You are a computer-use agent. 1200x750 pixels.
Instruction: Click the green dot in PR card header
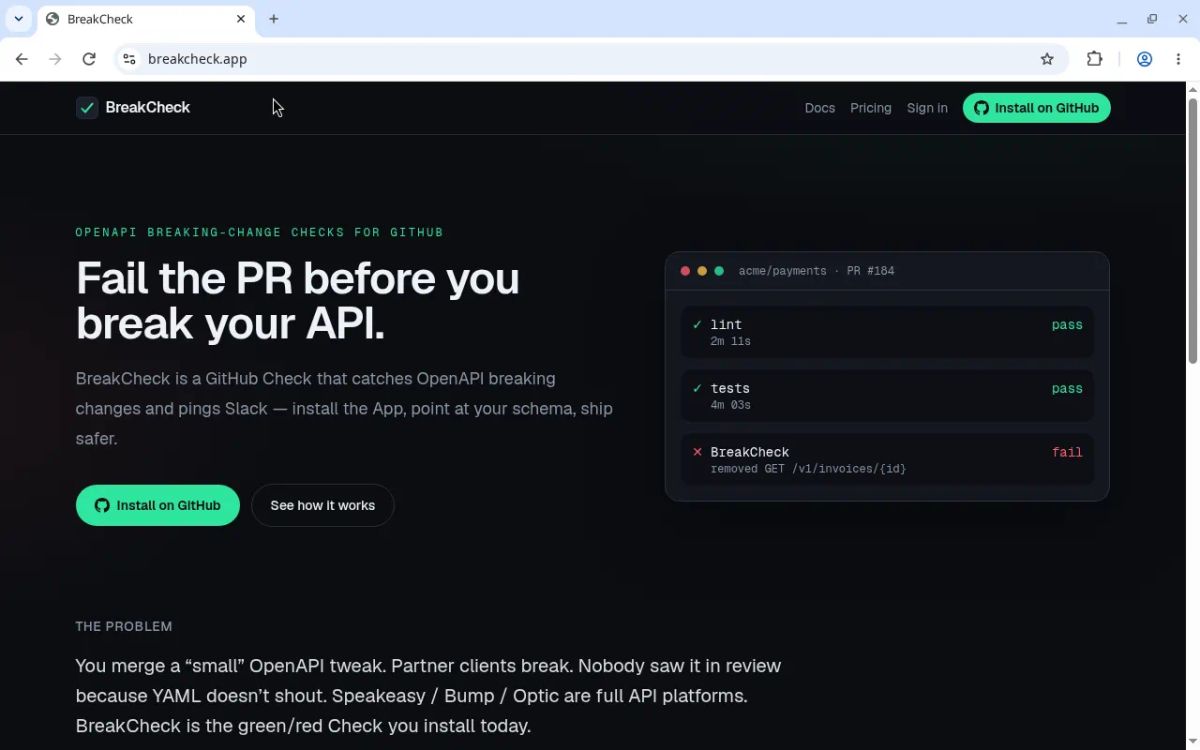719,271
